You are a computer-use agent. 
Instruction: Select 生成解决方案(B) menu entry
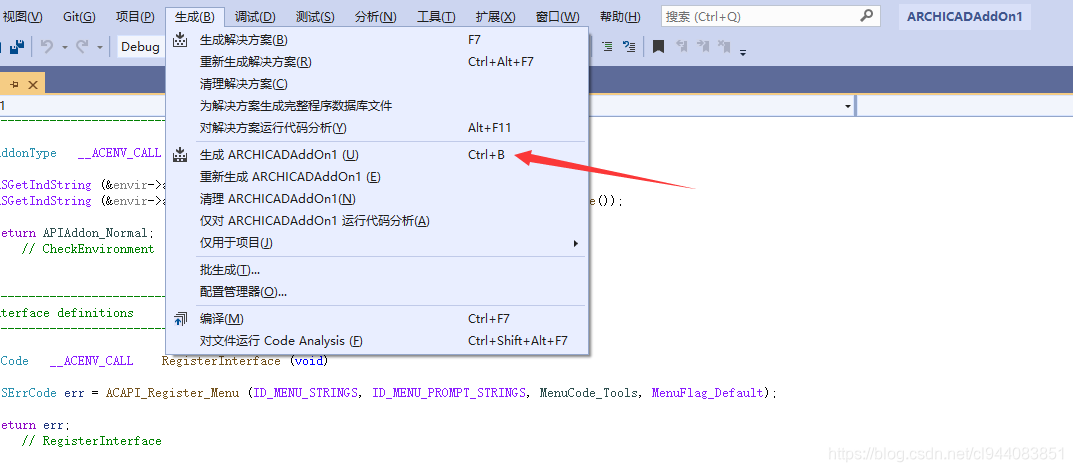(377, 40)
